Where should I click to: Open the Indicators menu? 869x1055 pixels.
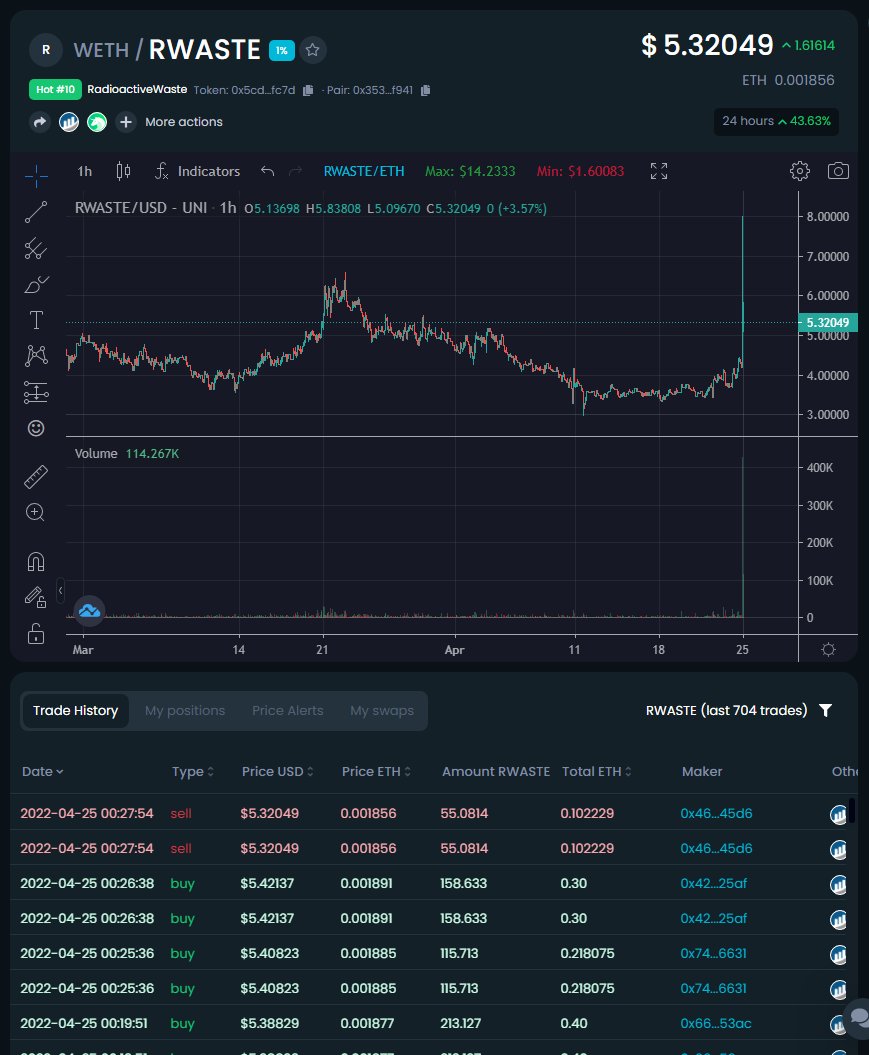pyautogui.click(x=197, y=171)
